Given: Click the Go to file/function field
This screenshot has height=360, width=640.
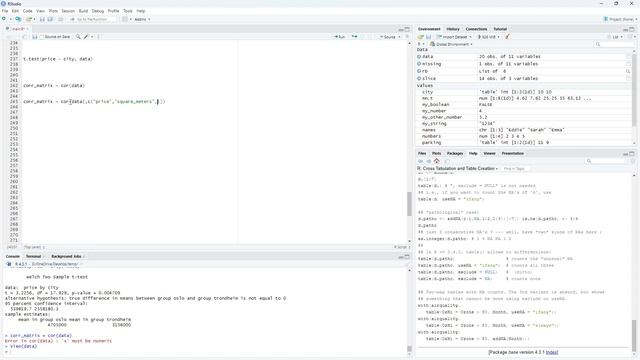Looking at the screenshot, I should pyautogui.click(x=93, y=19).
